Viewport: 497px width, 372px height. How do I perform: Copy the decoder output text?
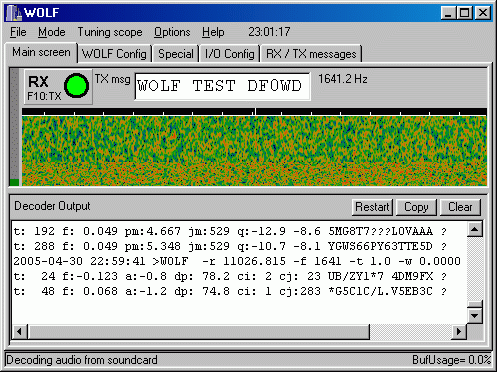[416, 207]
